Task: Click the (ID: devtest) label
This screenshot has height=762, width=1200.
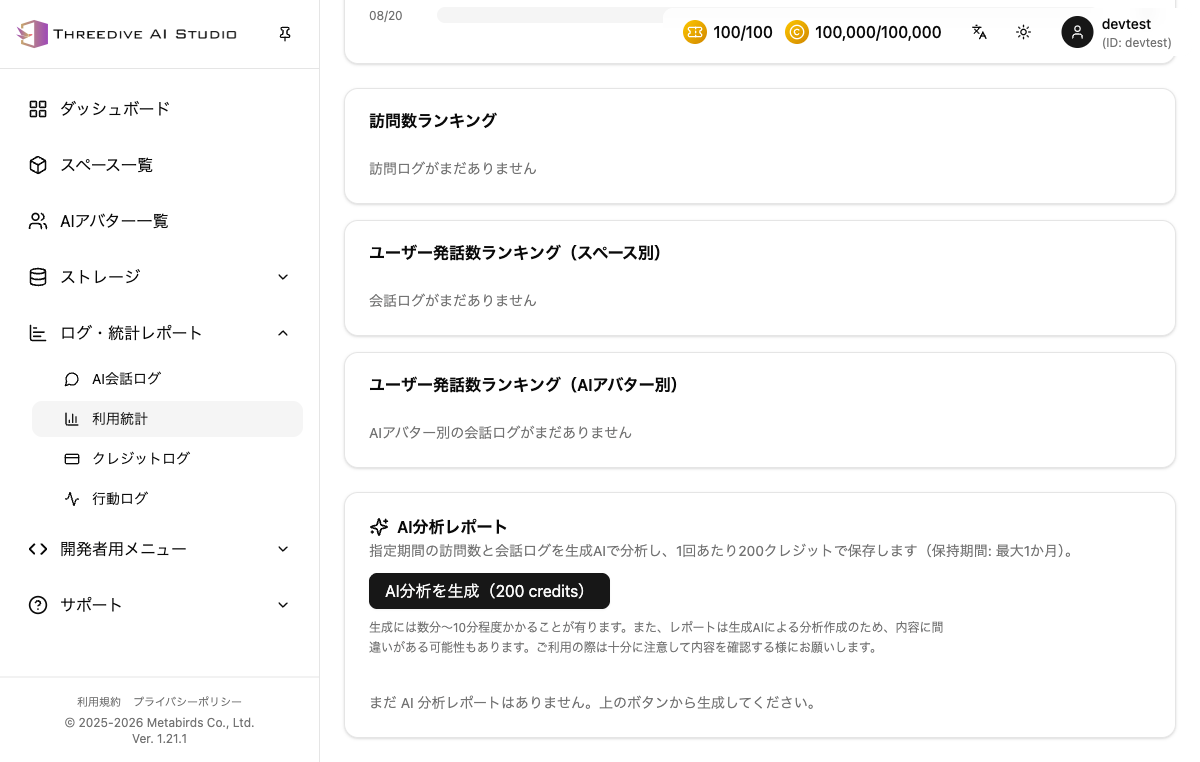Action: pyautogui.click(x=1136, y=43)
